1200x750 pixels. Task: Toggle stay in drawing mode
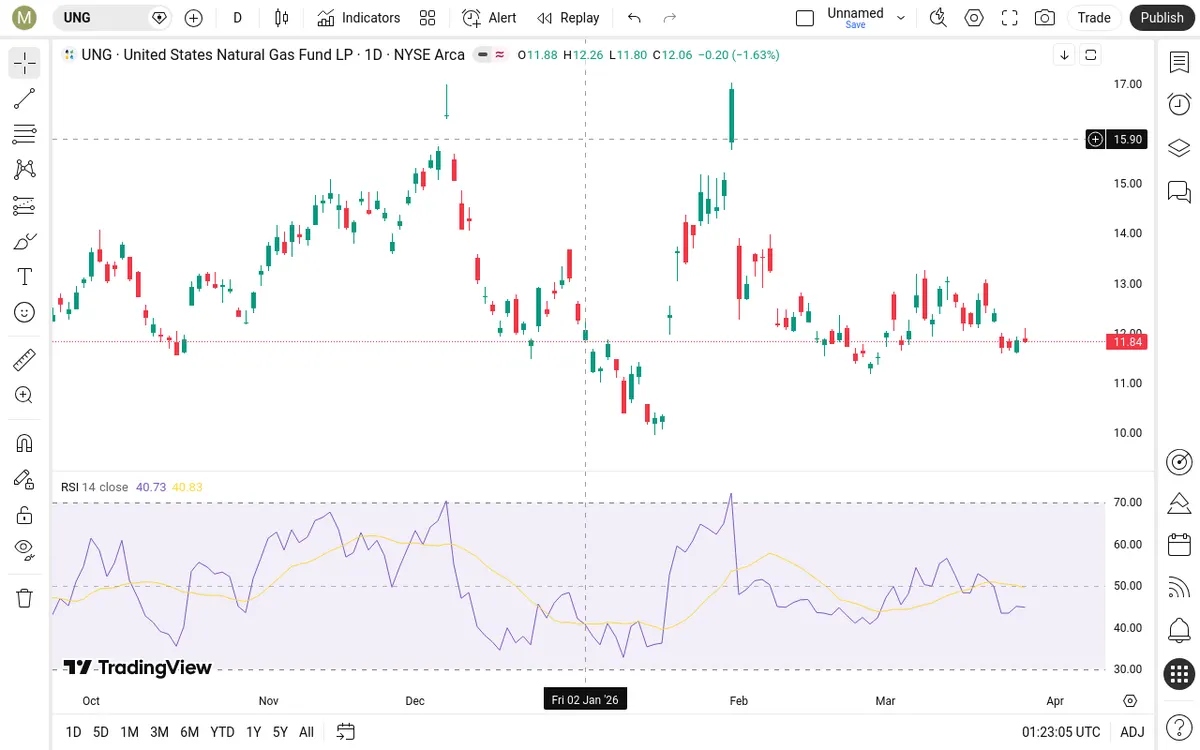(25, 479)
